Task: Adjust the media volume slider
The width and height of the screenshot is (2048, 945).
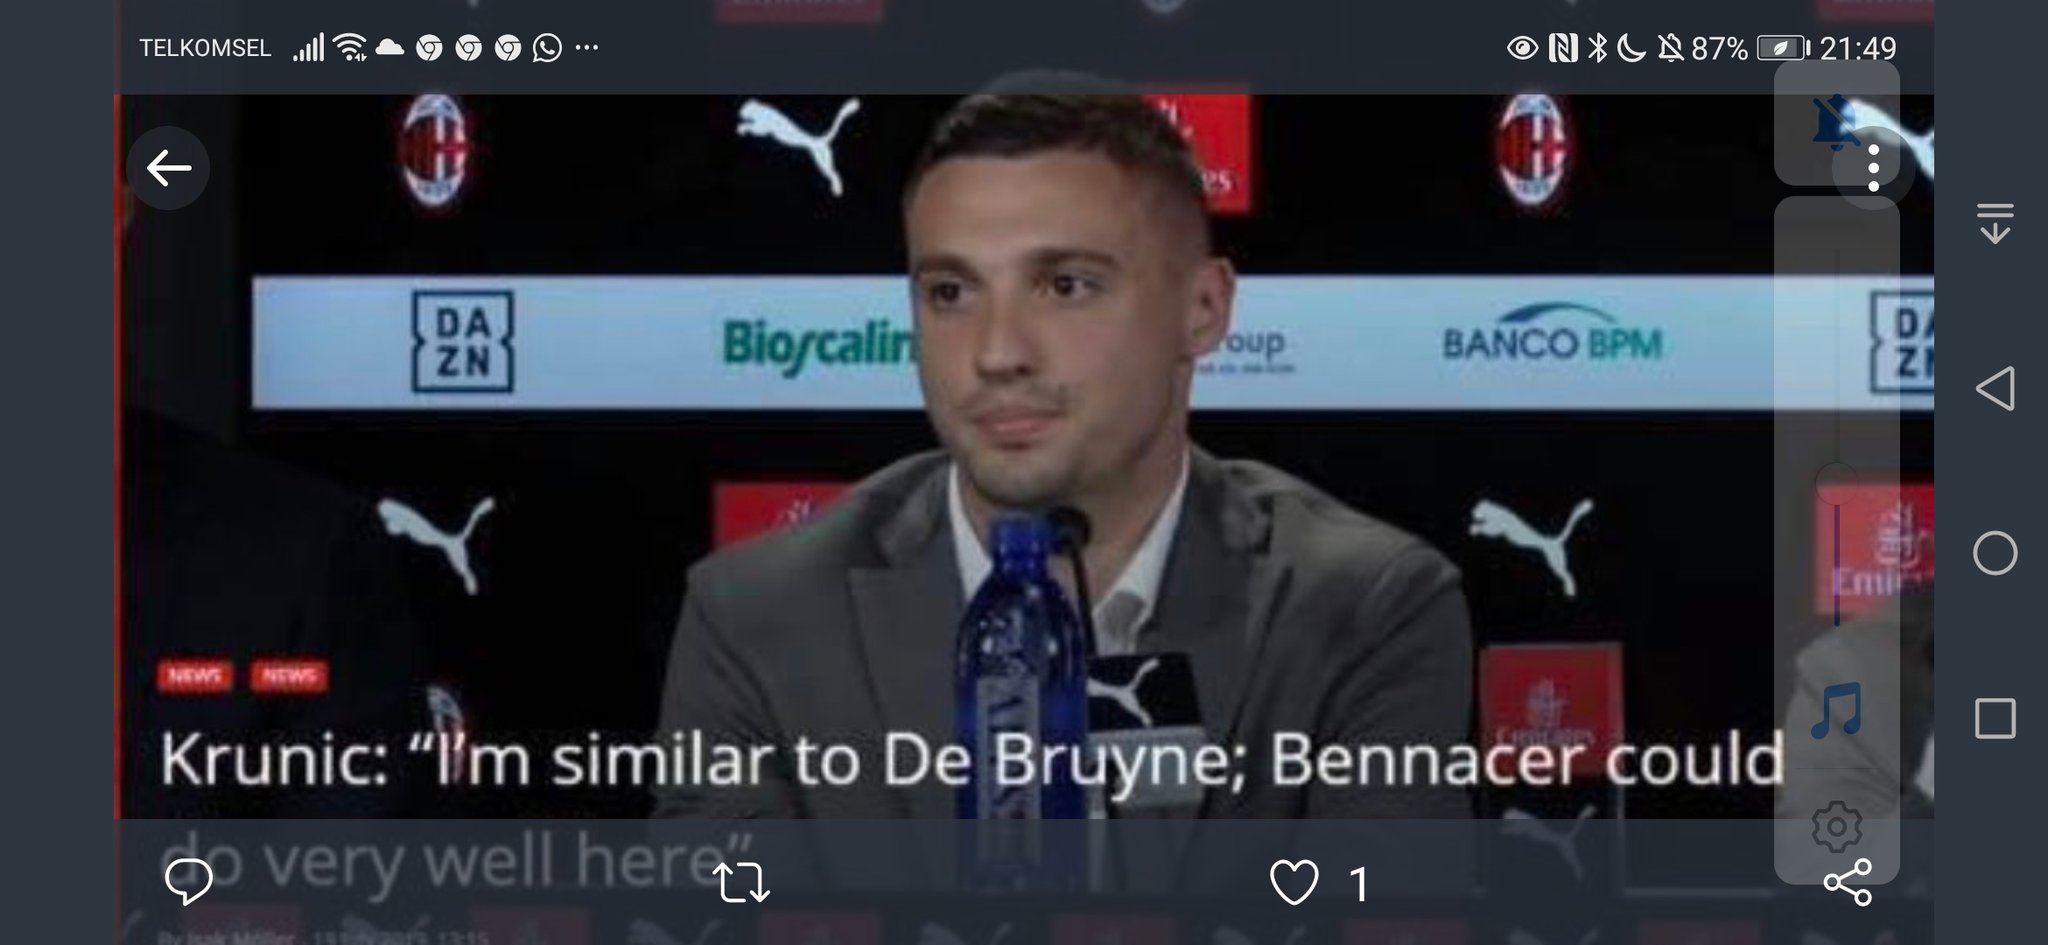Action: [1836, 481]
